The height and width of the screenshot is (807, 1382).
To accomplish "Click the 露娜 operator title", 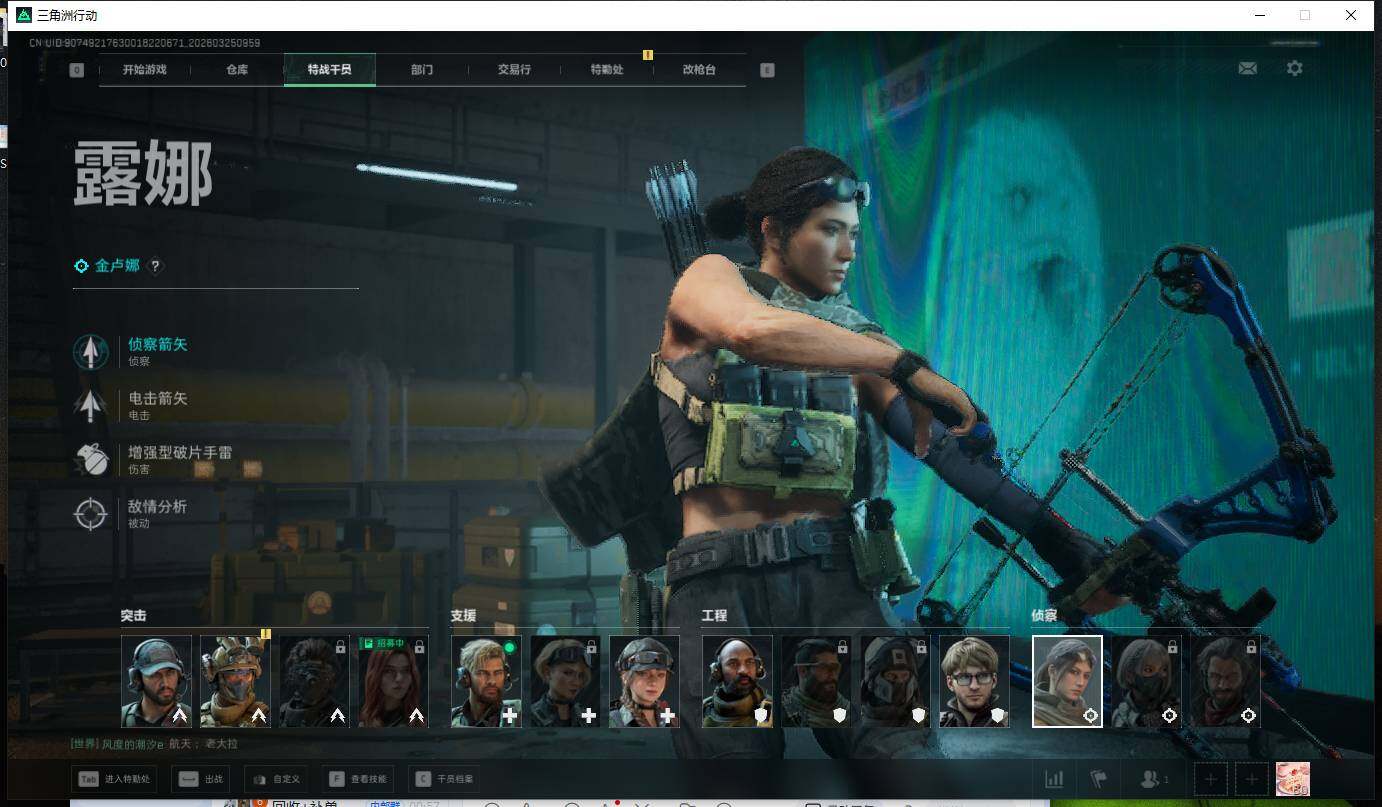I will pos(143,174).
